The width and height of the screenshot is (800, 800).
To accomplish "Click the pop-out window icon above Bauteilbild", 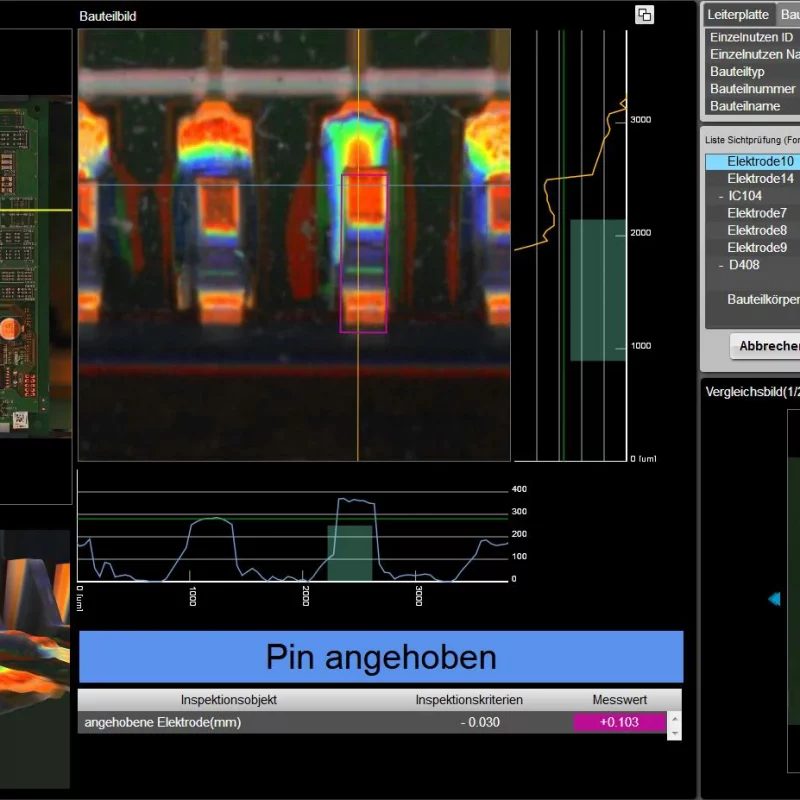I will pos(644,14).
